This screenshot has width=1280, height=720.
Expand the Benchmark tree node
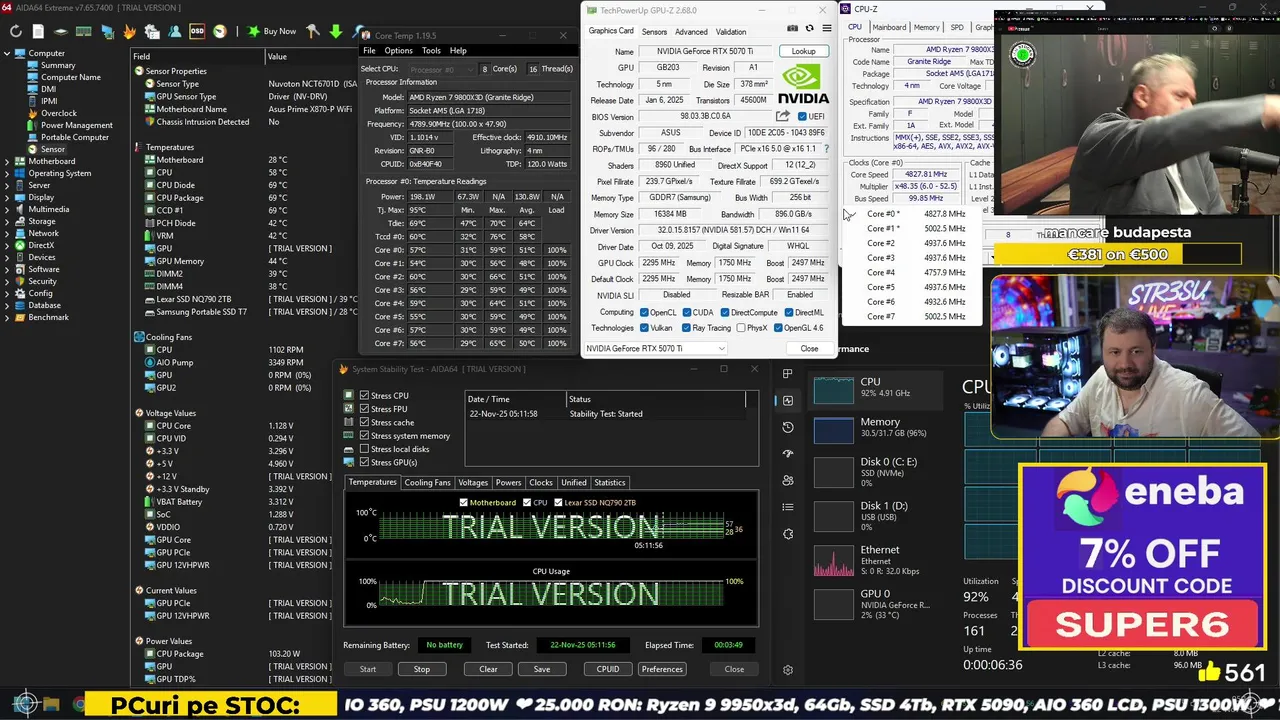point(8,317)
